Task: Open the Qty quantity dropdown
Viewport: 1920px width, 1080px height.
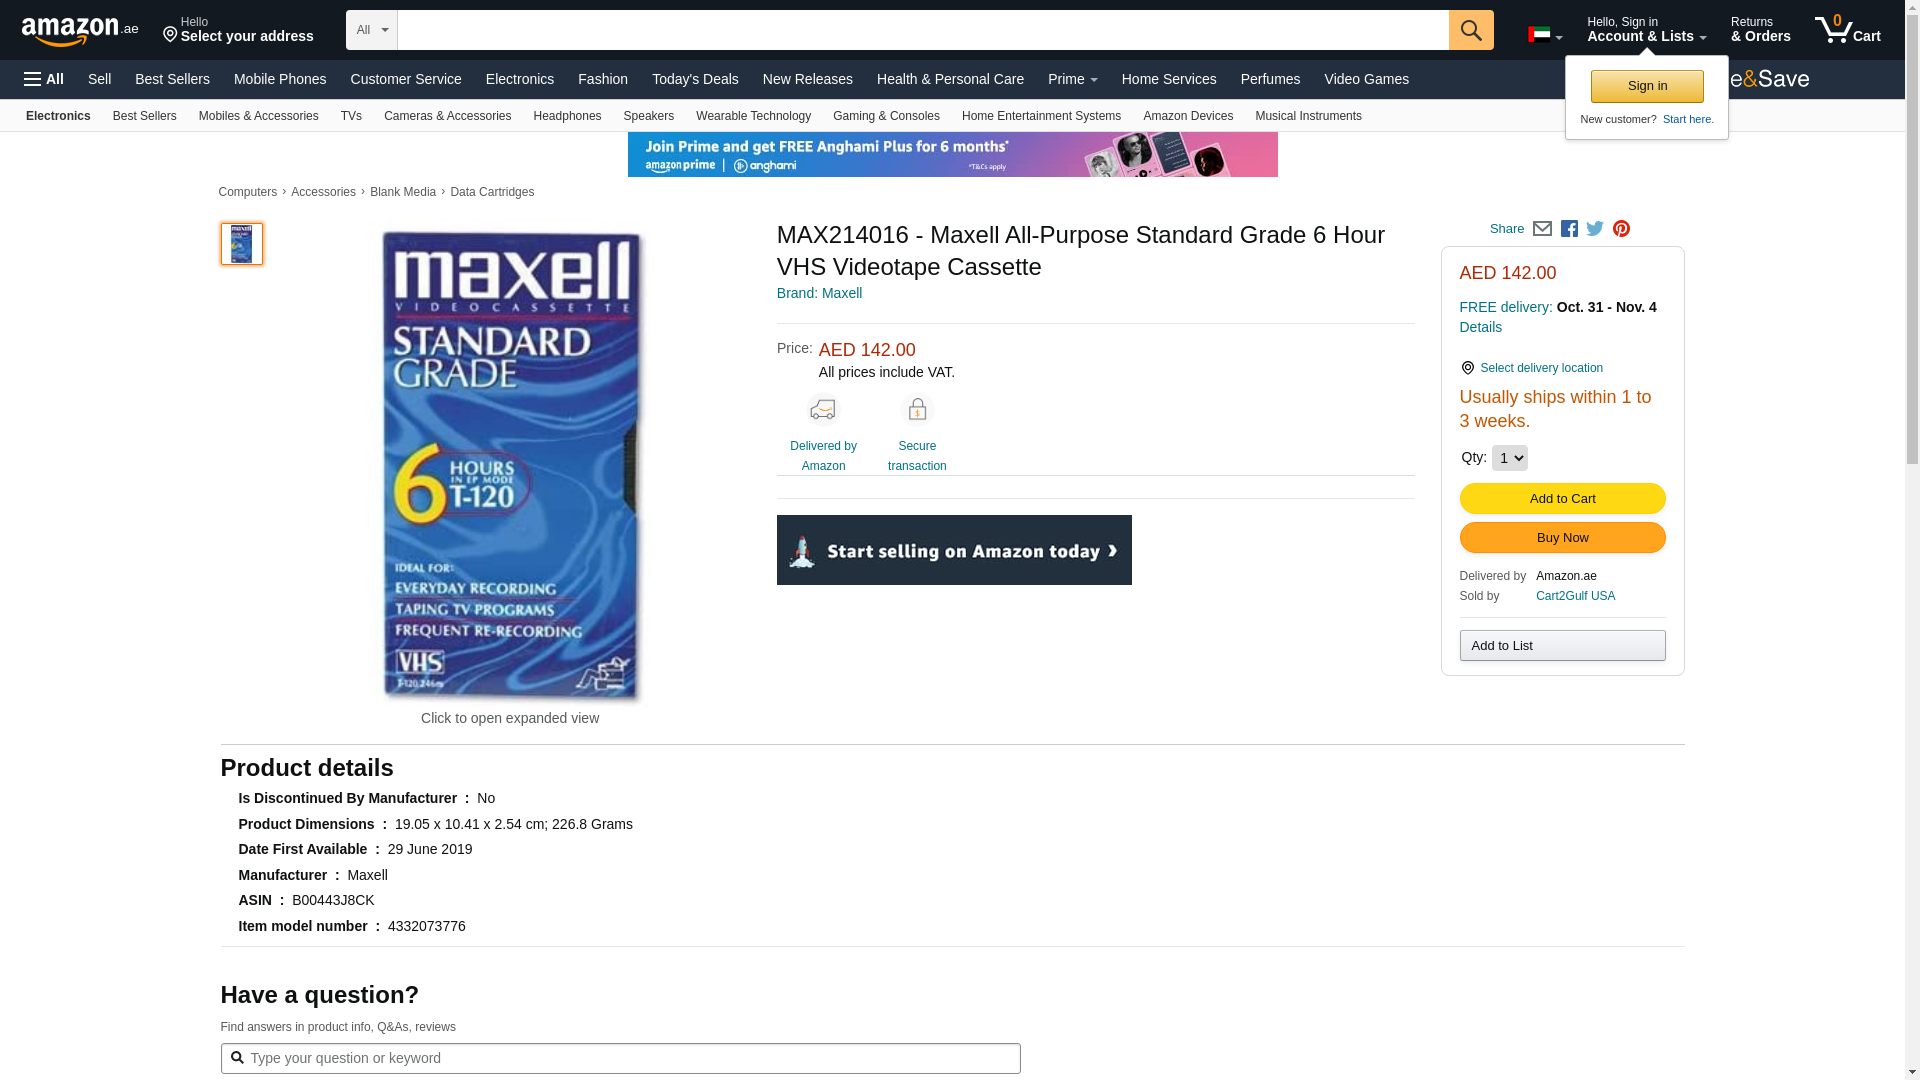Action: 1510,458
